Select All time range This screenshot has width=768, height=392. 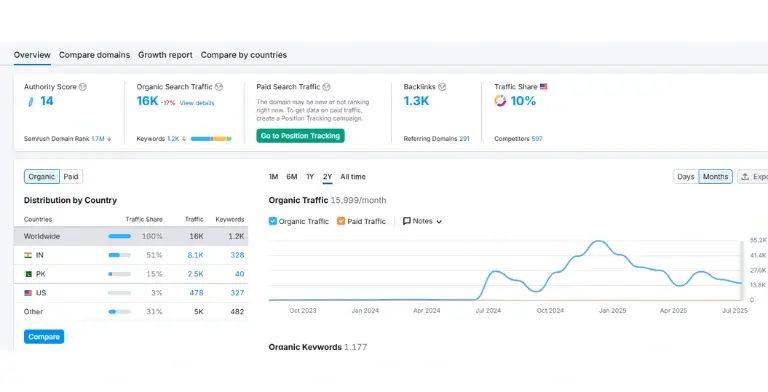(353, 177)
